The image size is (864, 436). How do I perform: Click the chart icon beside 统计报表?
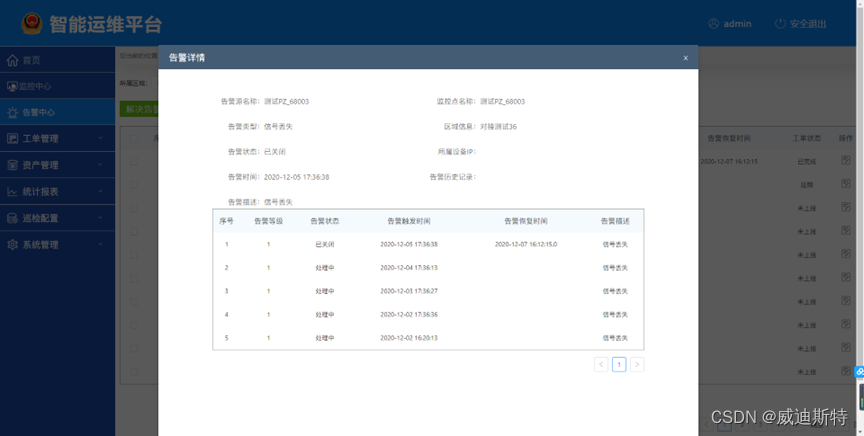click(x=12, y=192)
